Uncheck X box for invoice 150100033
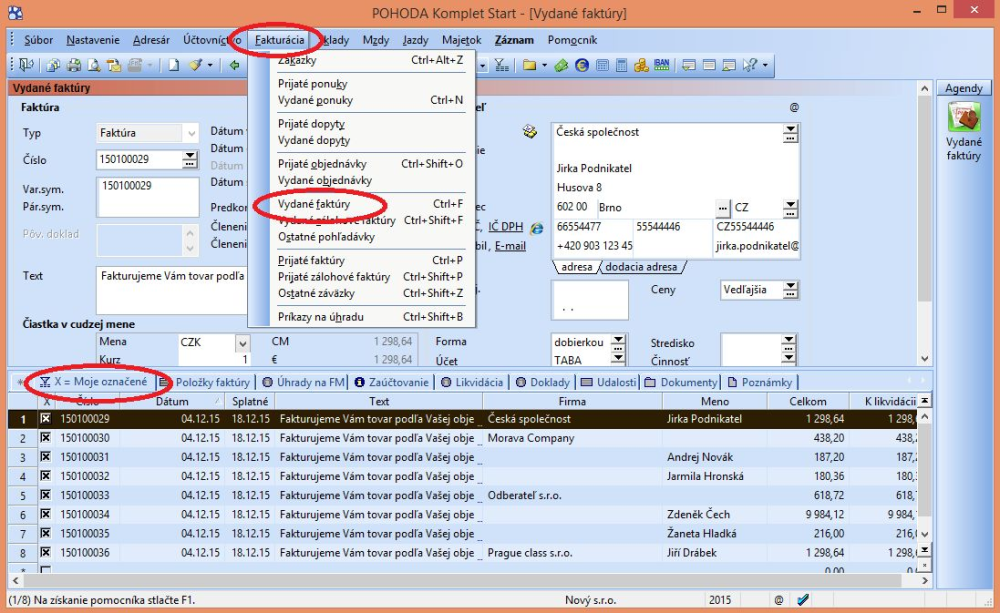The image size is (1000, 613). [45, 495]
